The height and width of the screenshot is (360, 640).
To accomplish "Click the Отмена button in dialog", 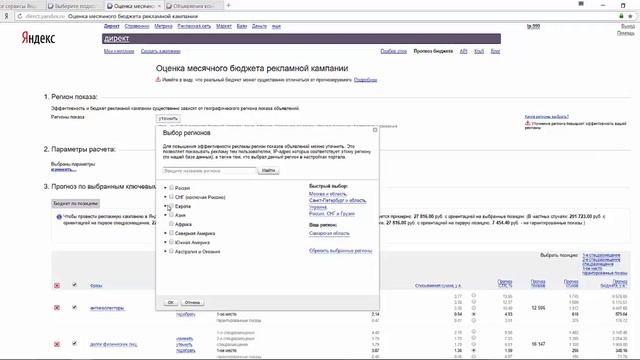I will pyautogui.click(x=192, y=302).
